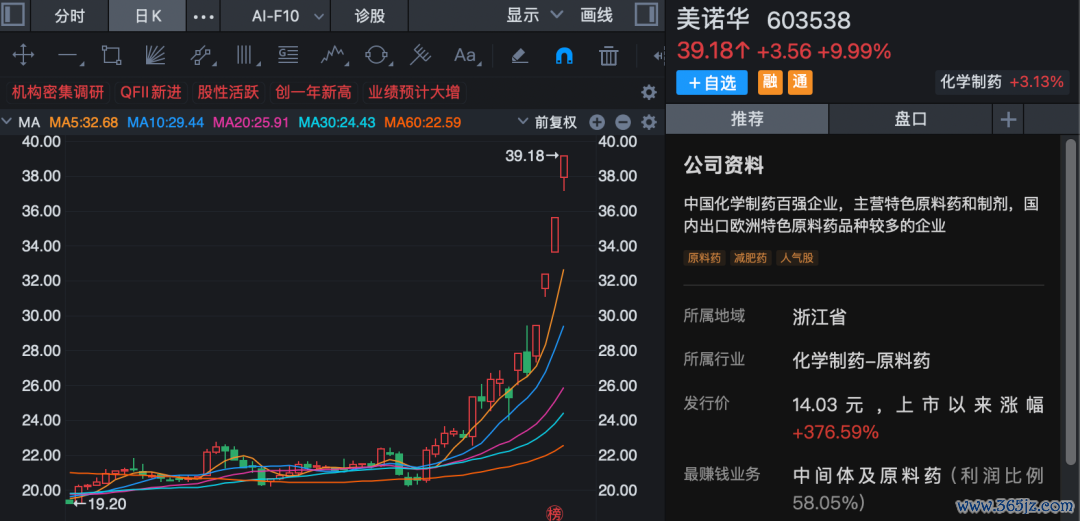Click the 创一年新高 tag
1080x521 pixels.
[313, 92]
